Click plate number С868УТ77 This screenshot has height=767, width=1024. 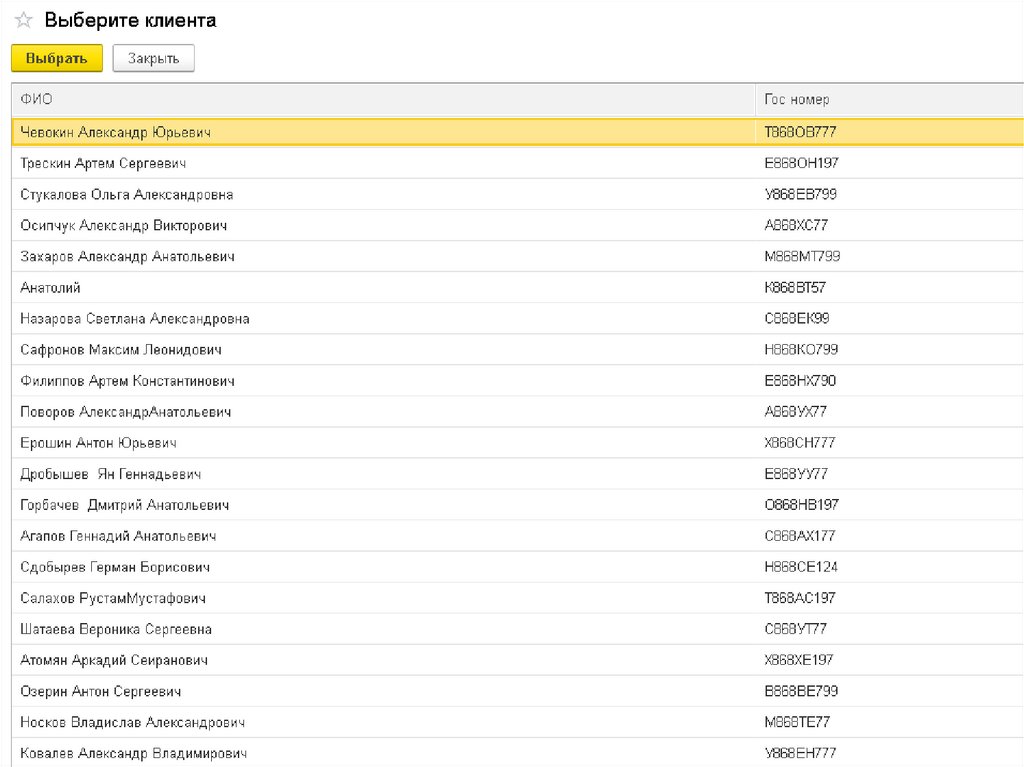tap(795, 629)
